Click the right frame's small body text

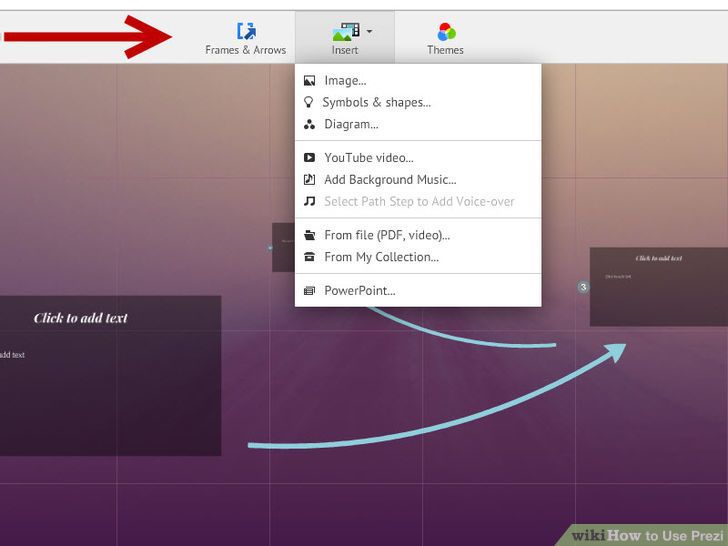pos(618,276)
